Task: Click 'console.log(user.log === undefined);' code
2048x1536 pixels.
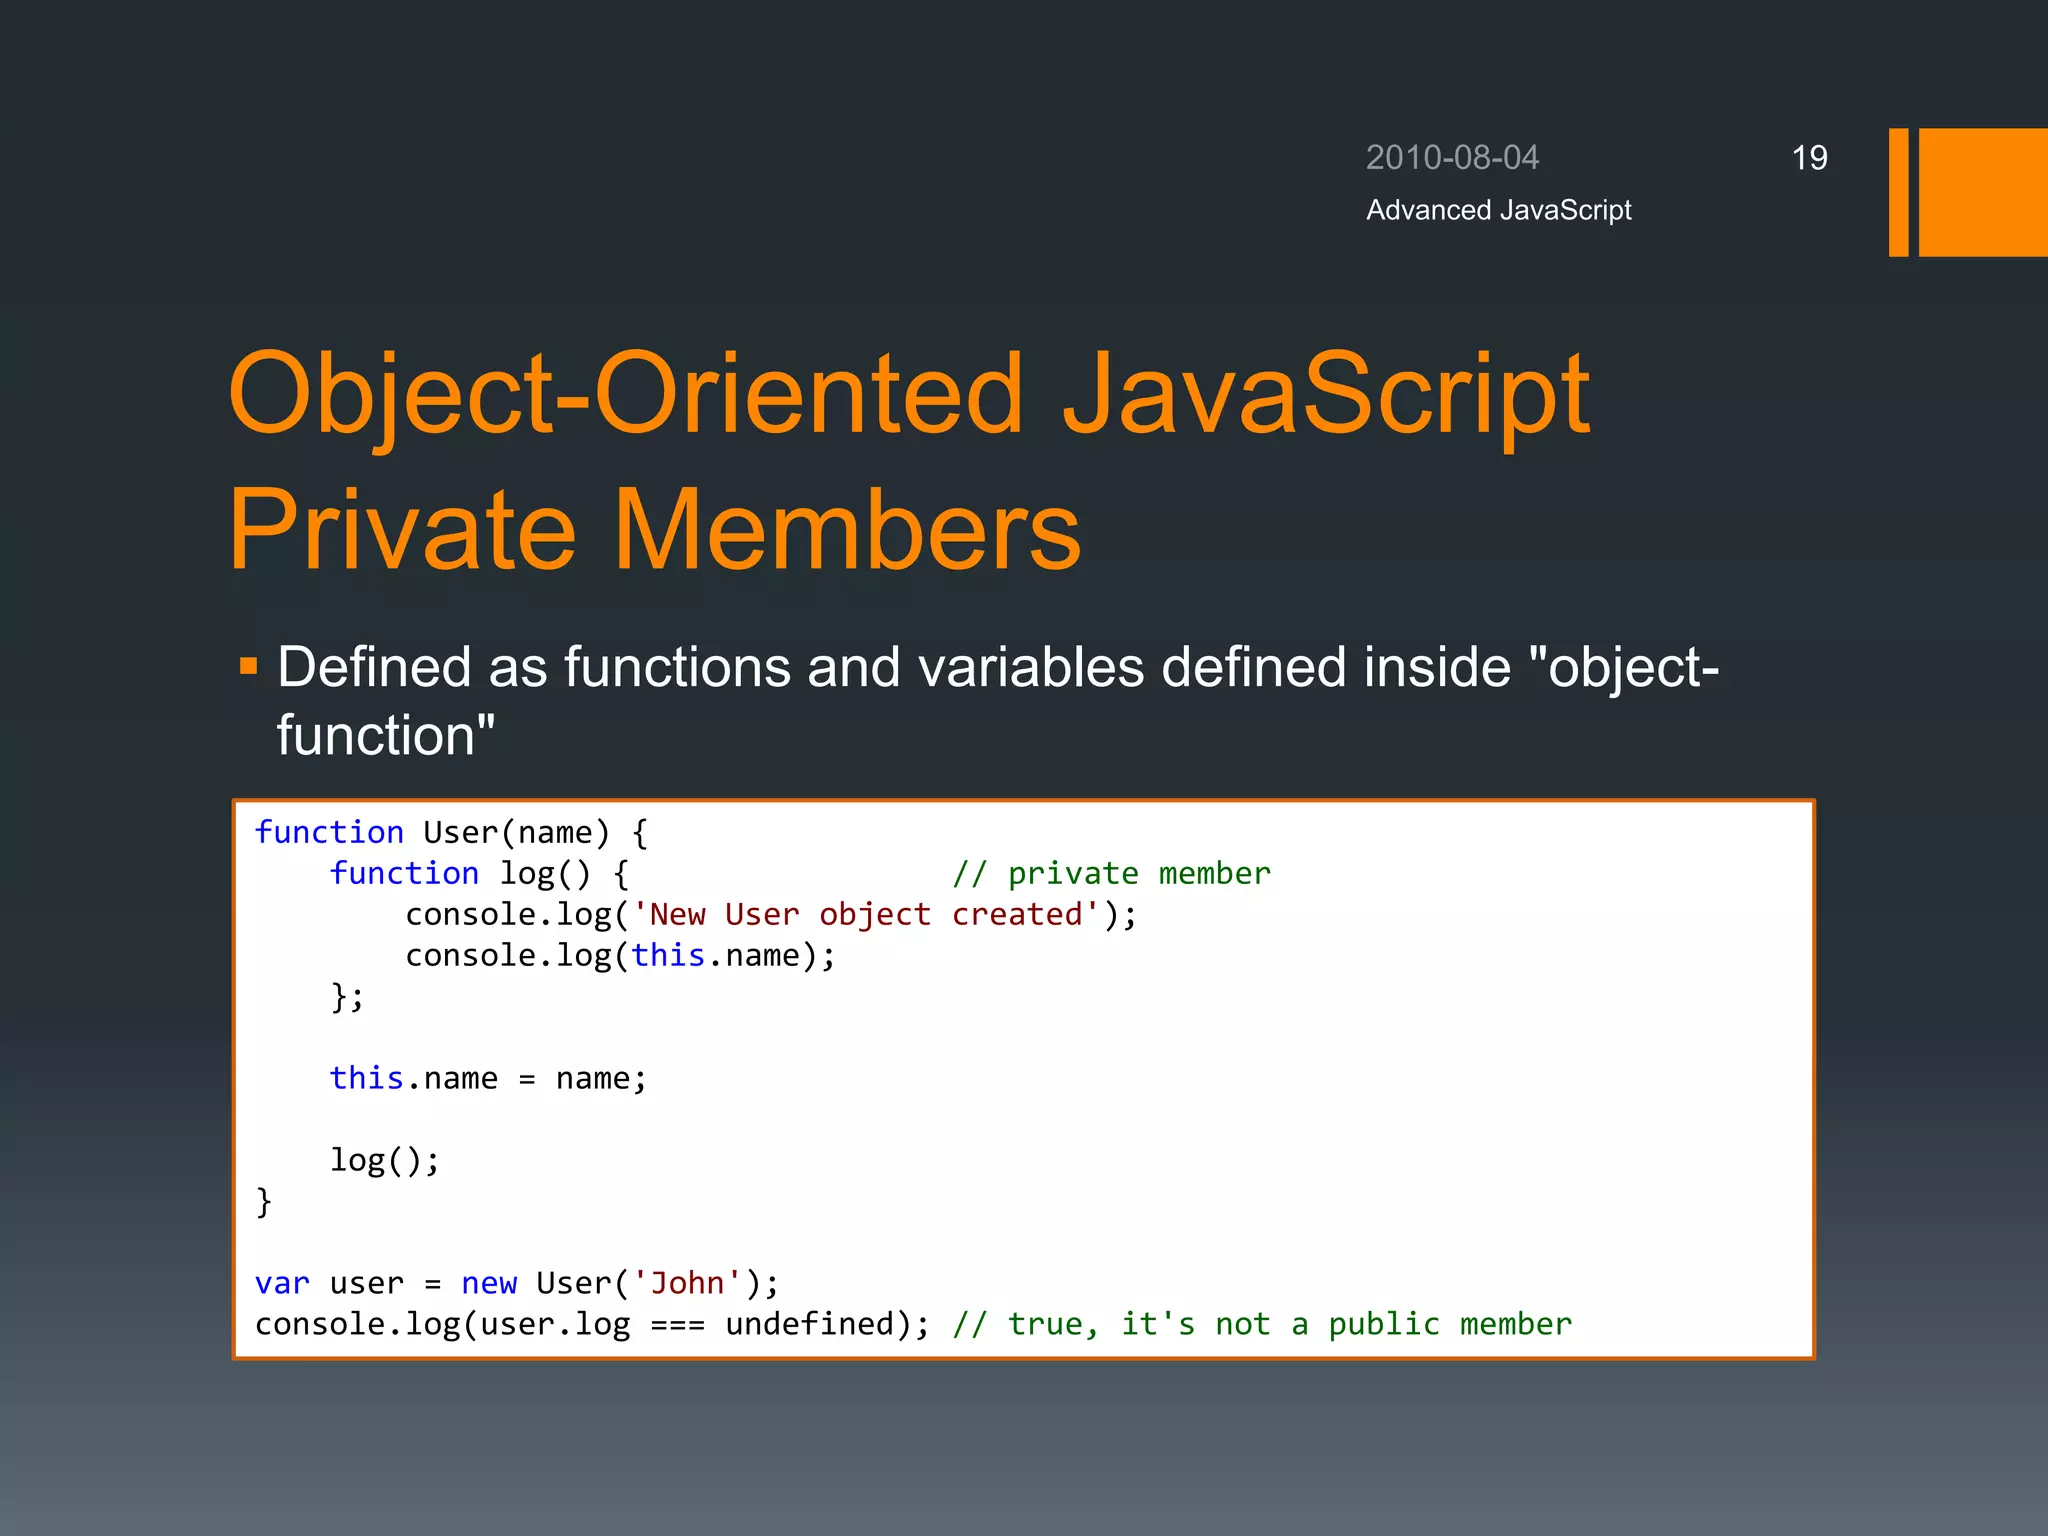Action: tap(592, 1324)
